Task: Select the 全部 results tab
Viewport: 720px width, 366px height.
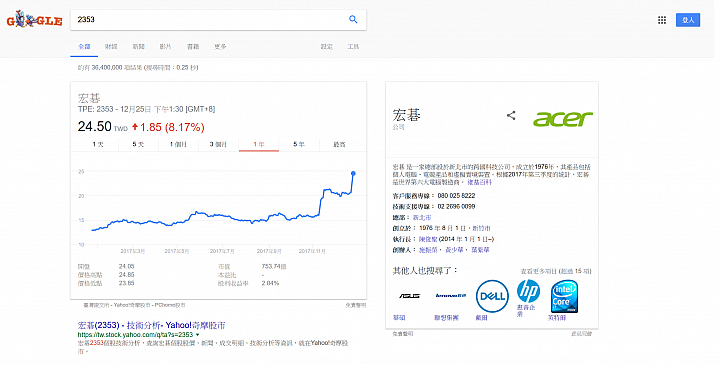Action: tap(84, 46)
